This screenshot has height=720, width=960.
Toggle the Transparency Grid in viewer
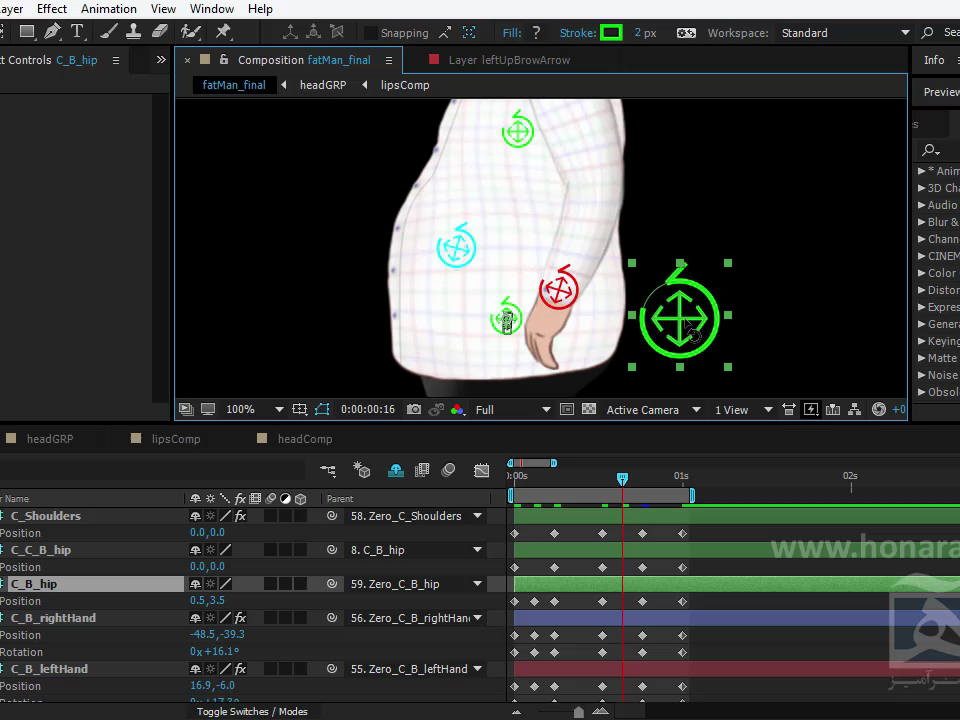tap(588, 409)
